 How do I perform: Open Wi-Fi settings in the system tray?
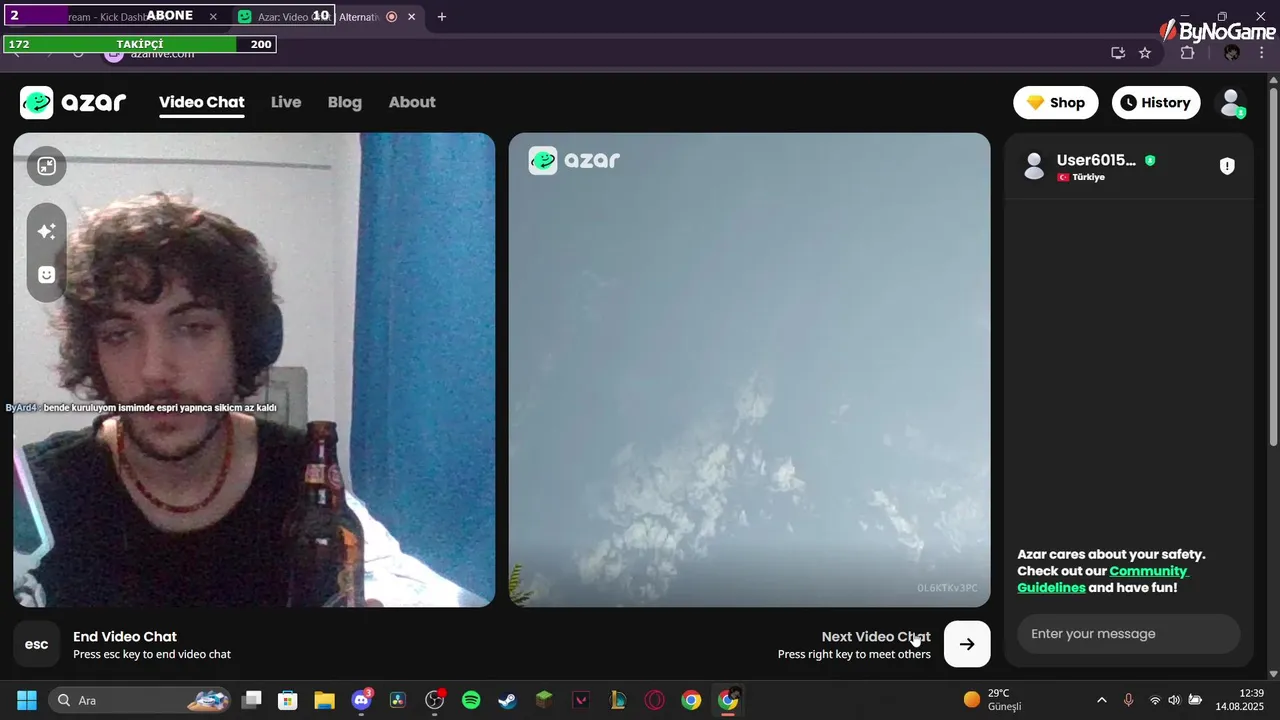pyautogui.click(x=1155, y=700)
